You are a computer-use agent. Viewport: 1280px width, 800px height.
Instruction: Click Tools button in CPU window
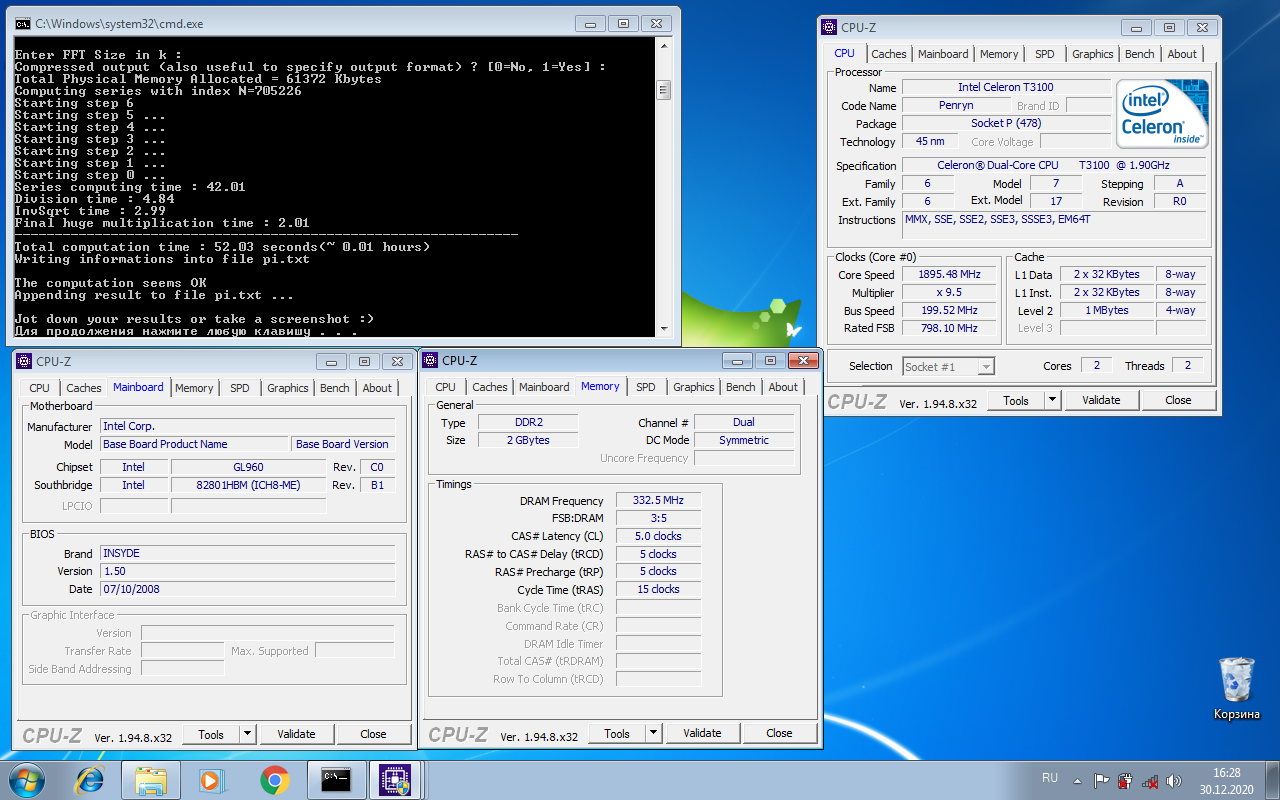[1016, 400]
